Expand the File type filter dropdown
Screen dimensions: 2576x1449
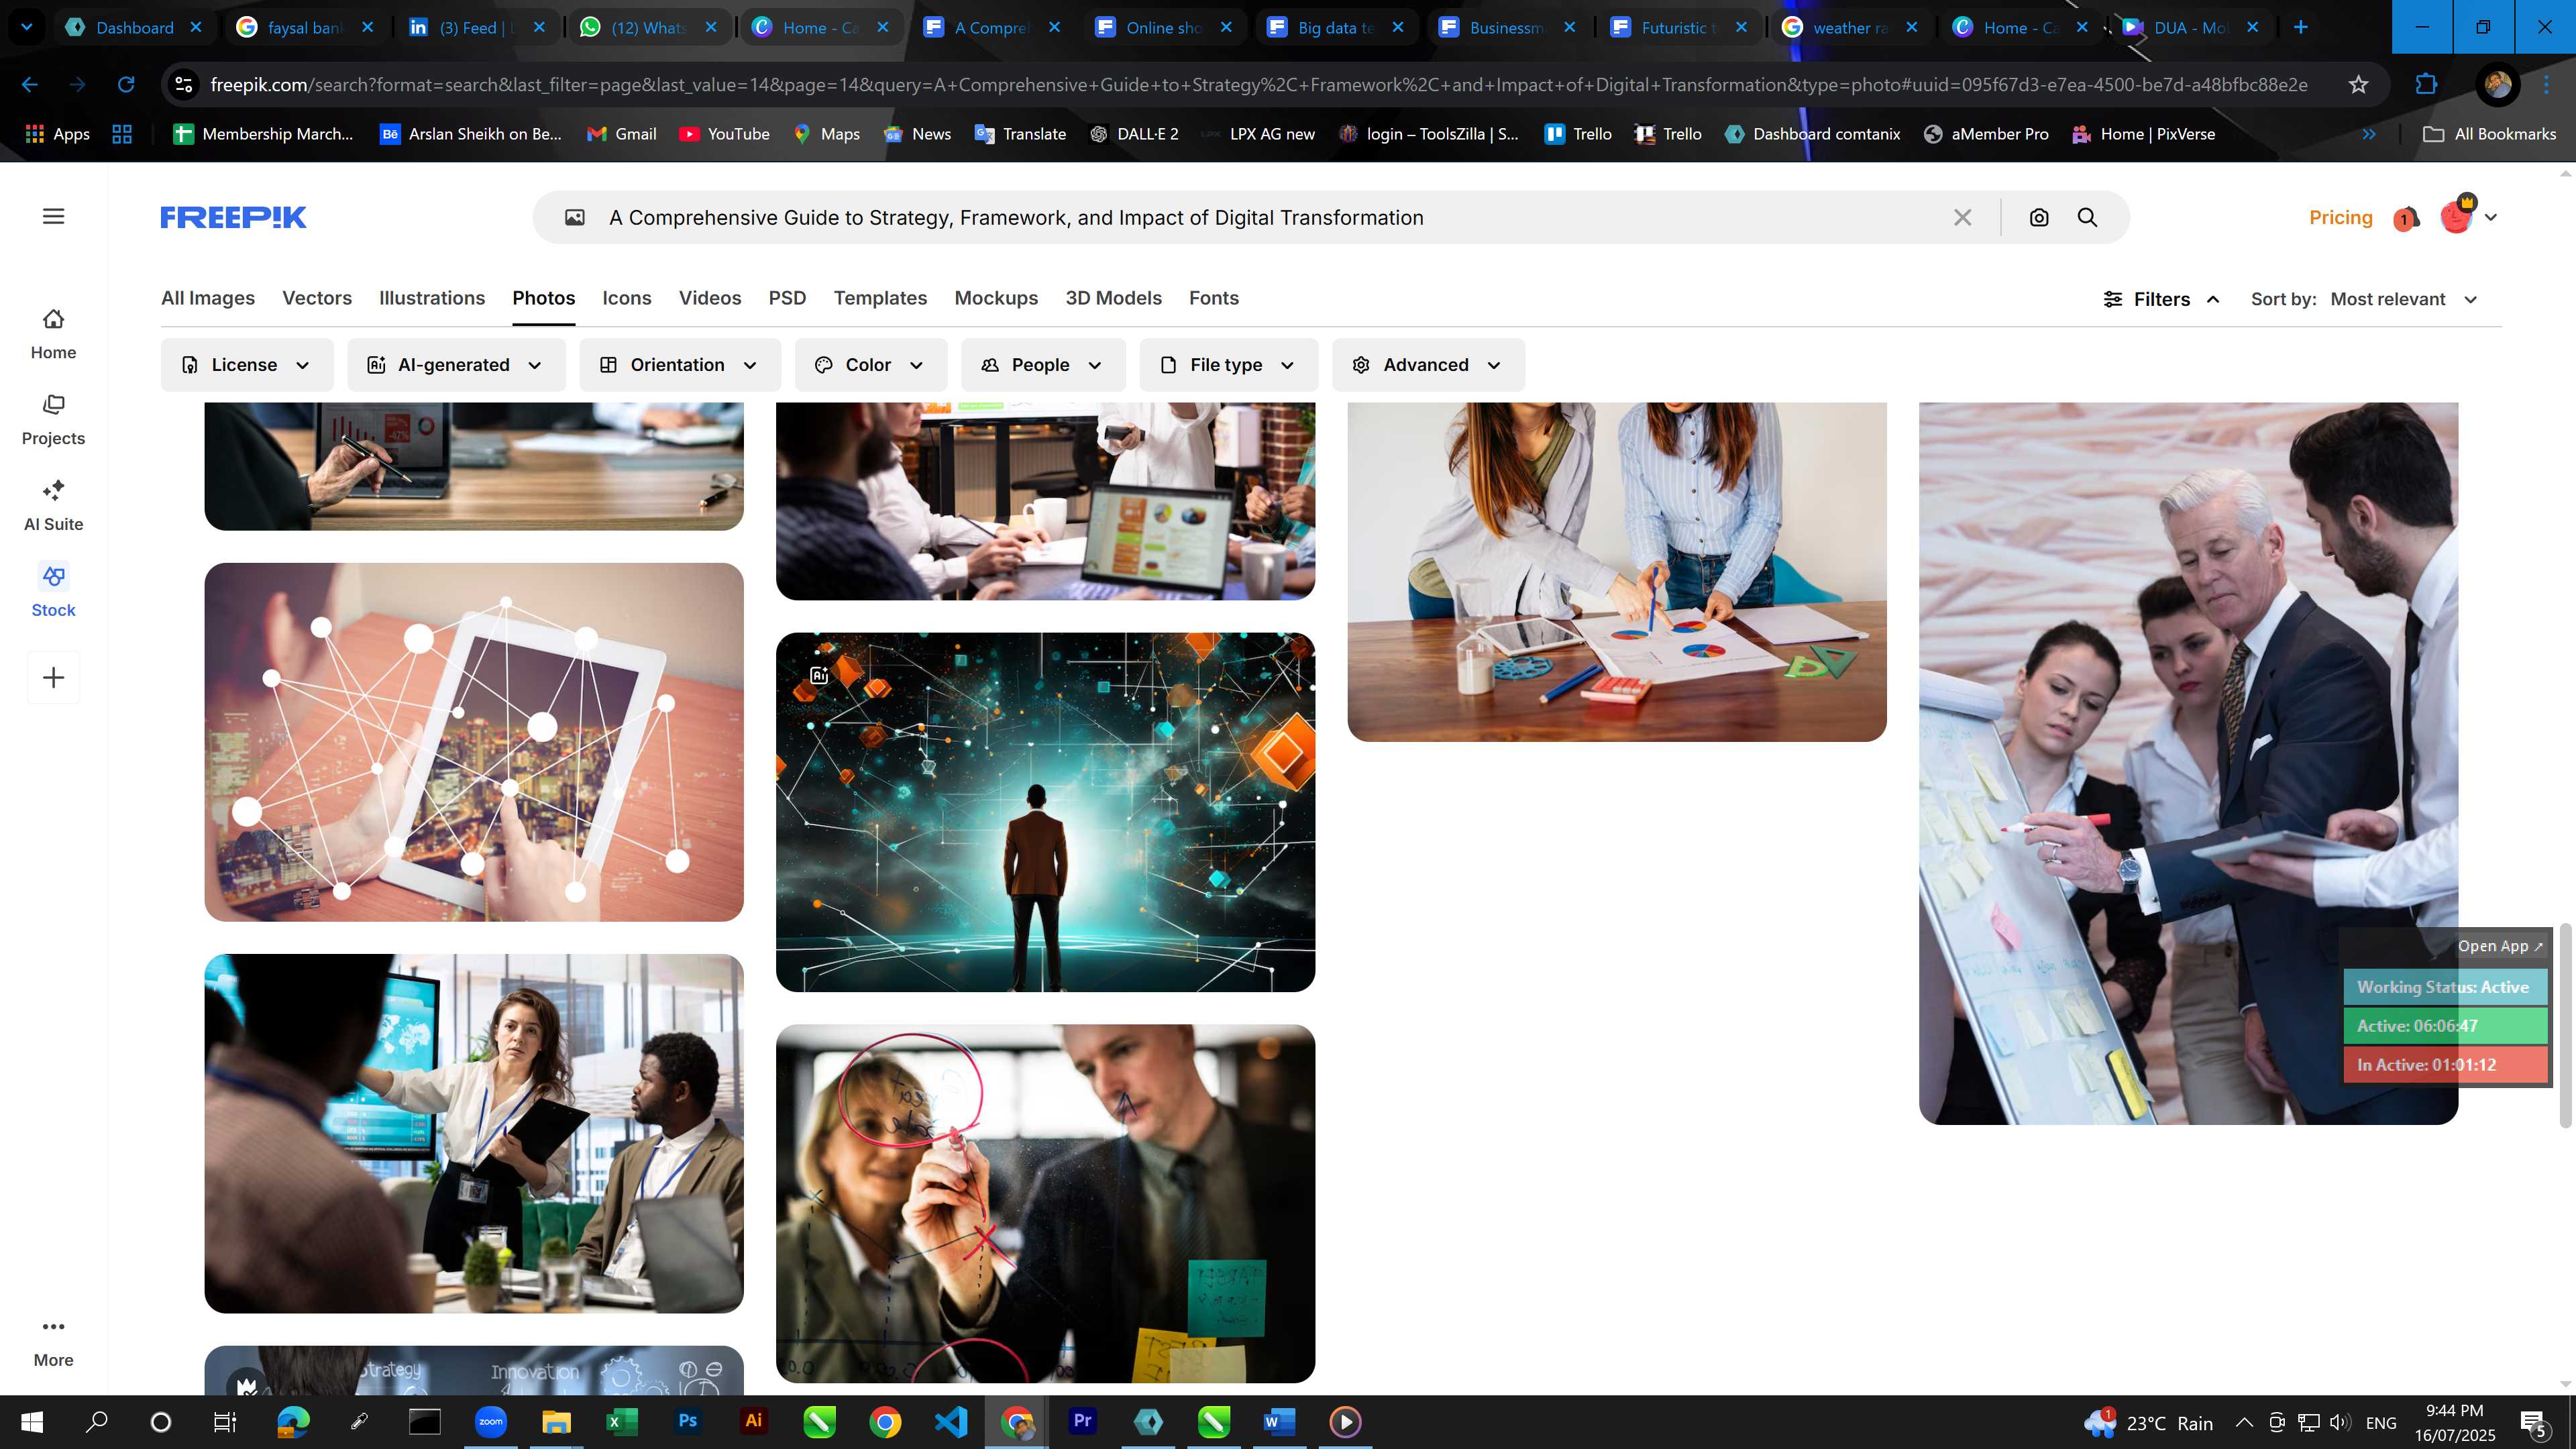coord(1228,365)
